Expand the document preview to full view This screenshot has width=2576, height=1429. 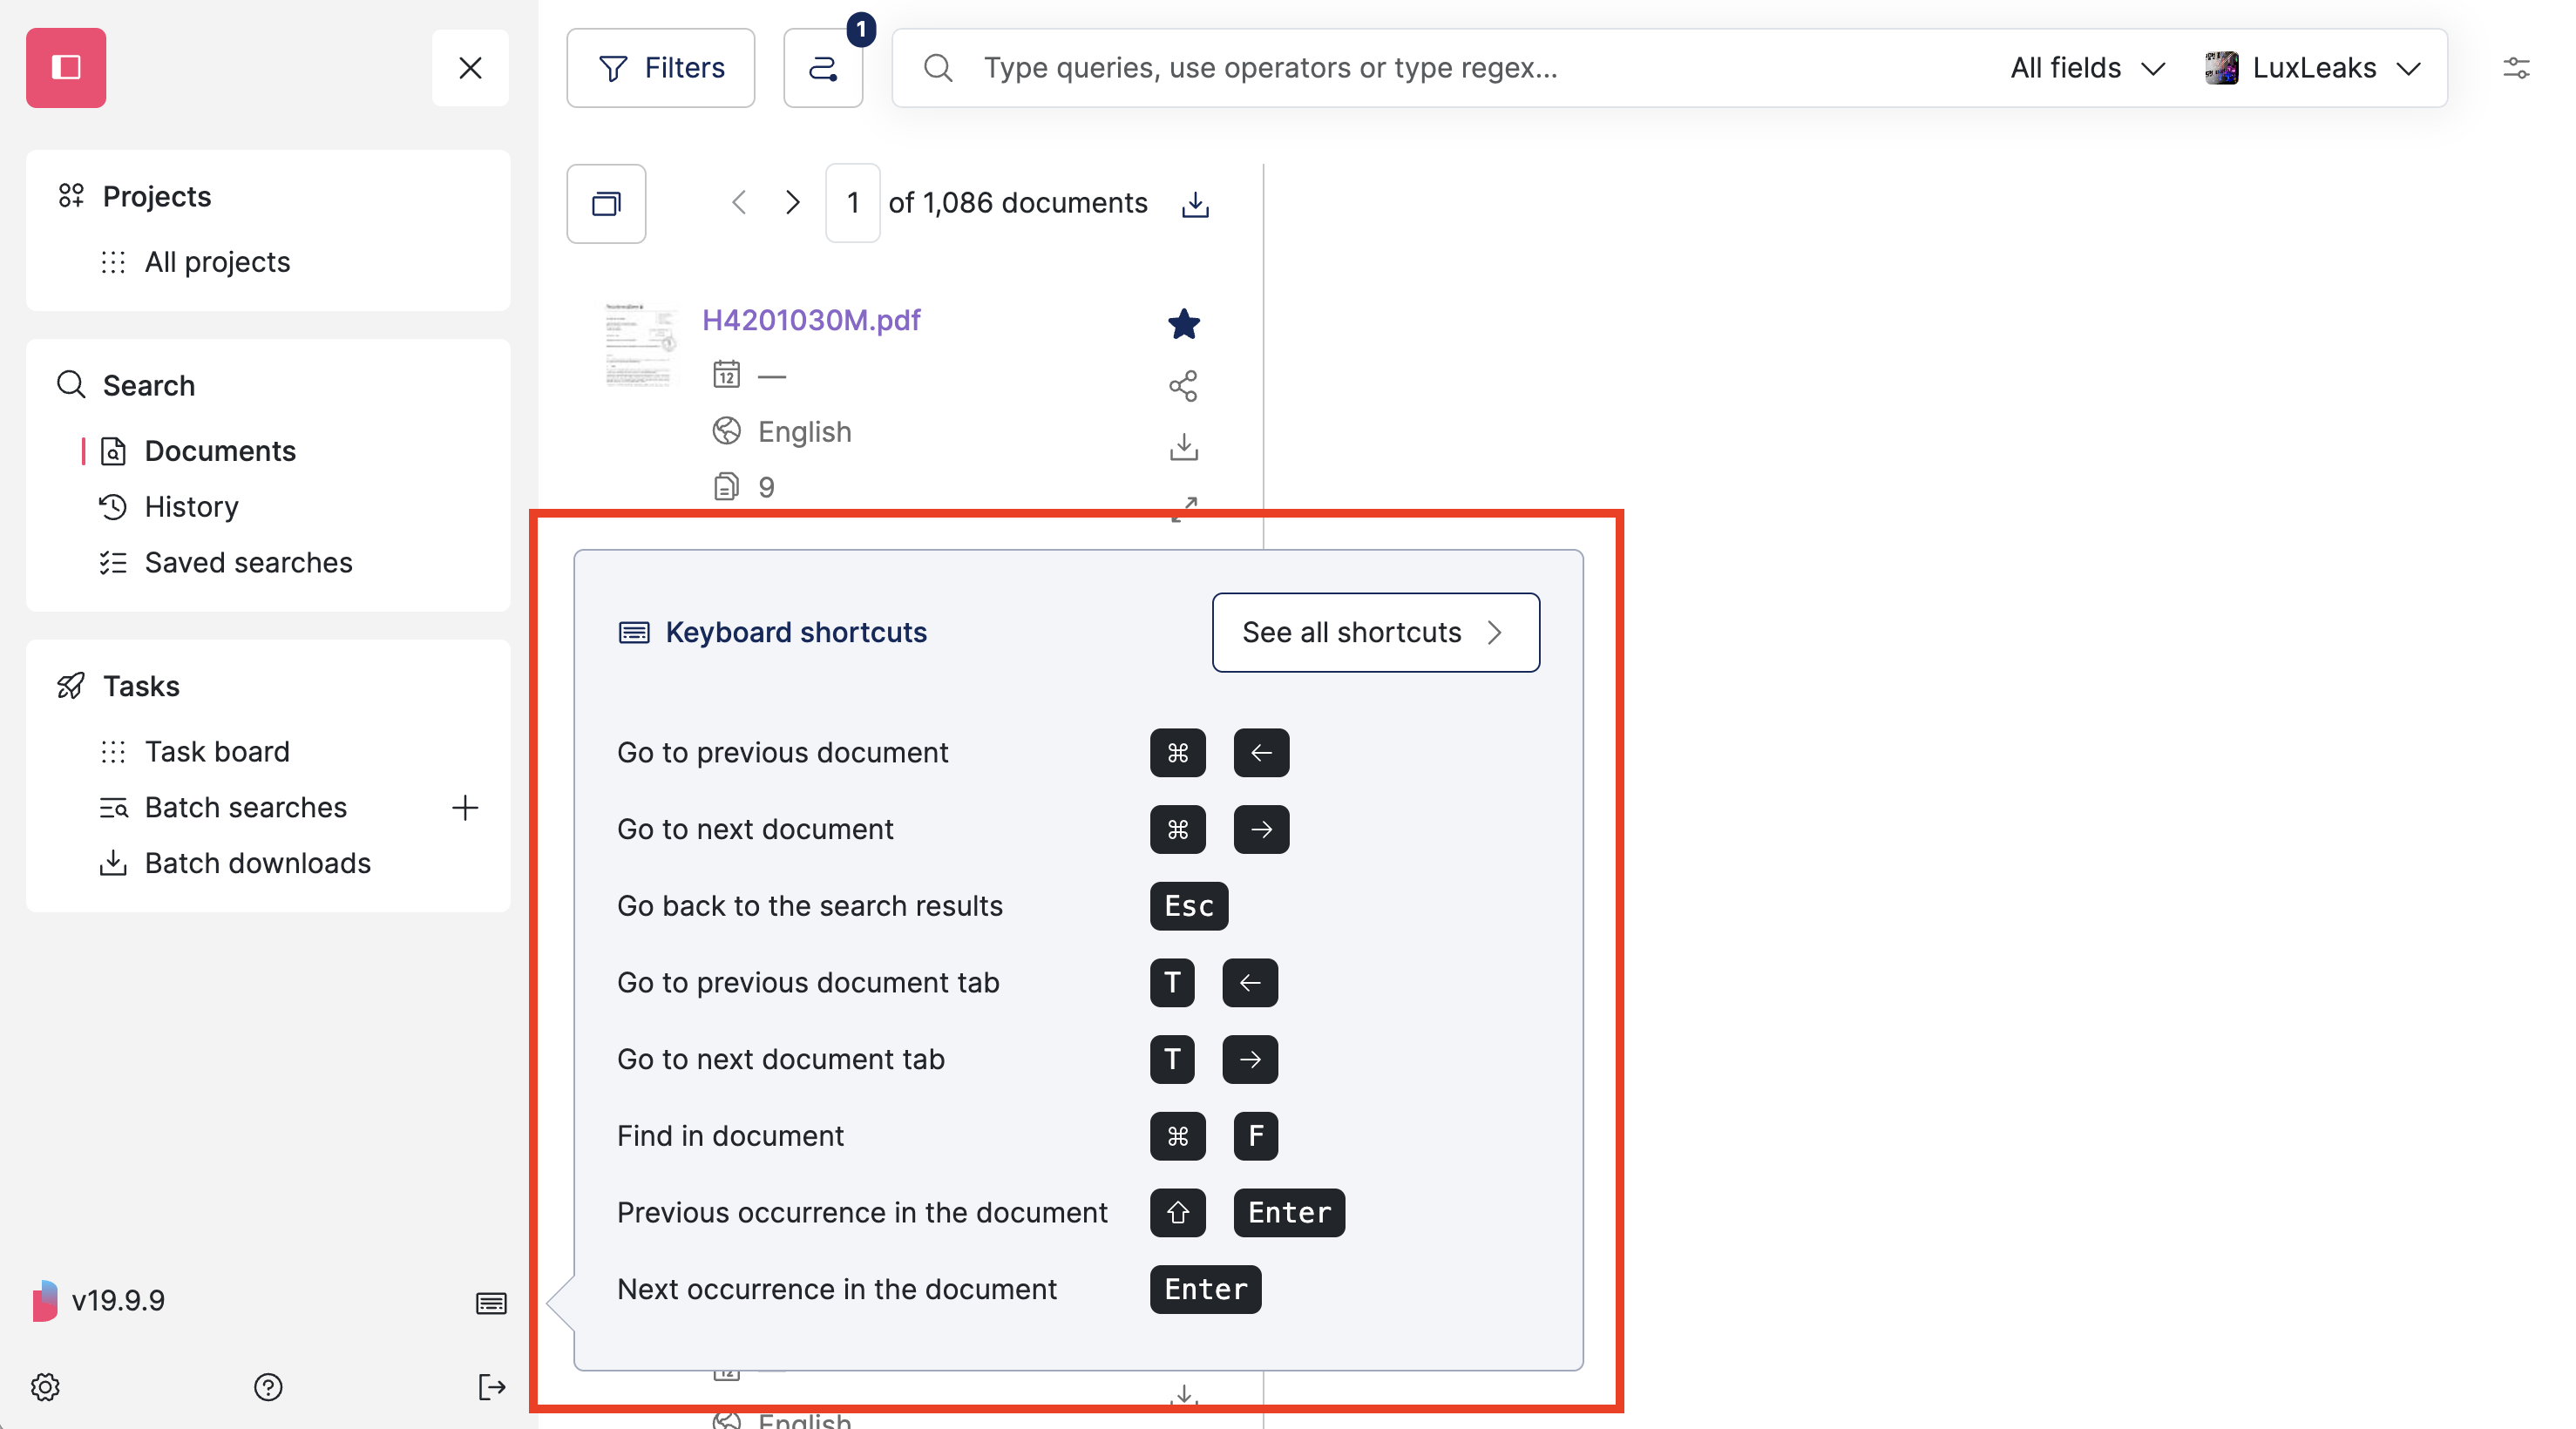[1184, 510]
